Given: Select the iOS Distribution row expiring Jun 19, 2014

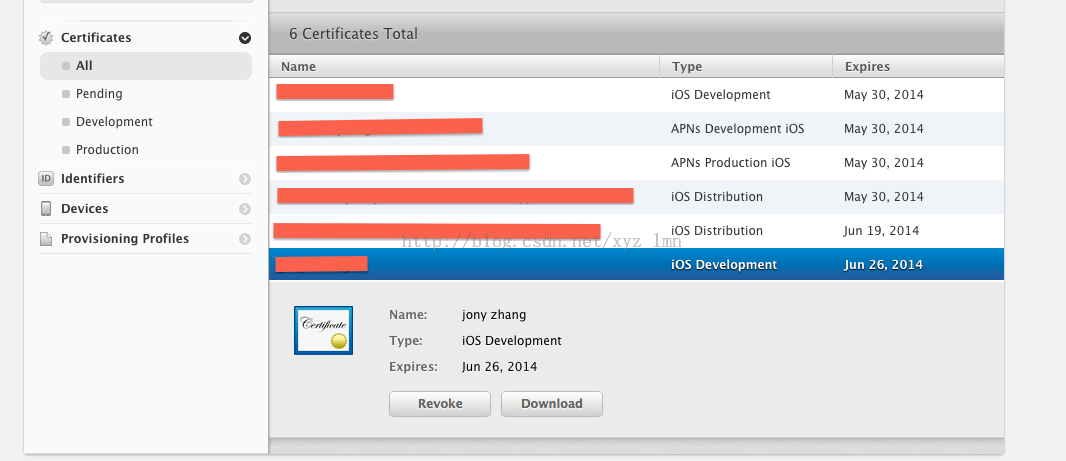Looking at the screenshot, I should 636,231.
